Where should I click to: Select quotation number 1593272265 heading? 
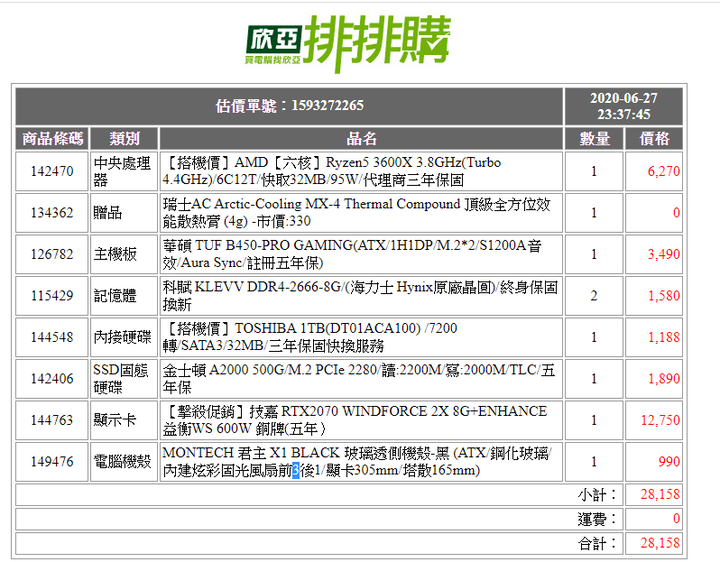pyautogui.click(x=289, y=106)
